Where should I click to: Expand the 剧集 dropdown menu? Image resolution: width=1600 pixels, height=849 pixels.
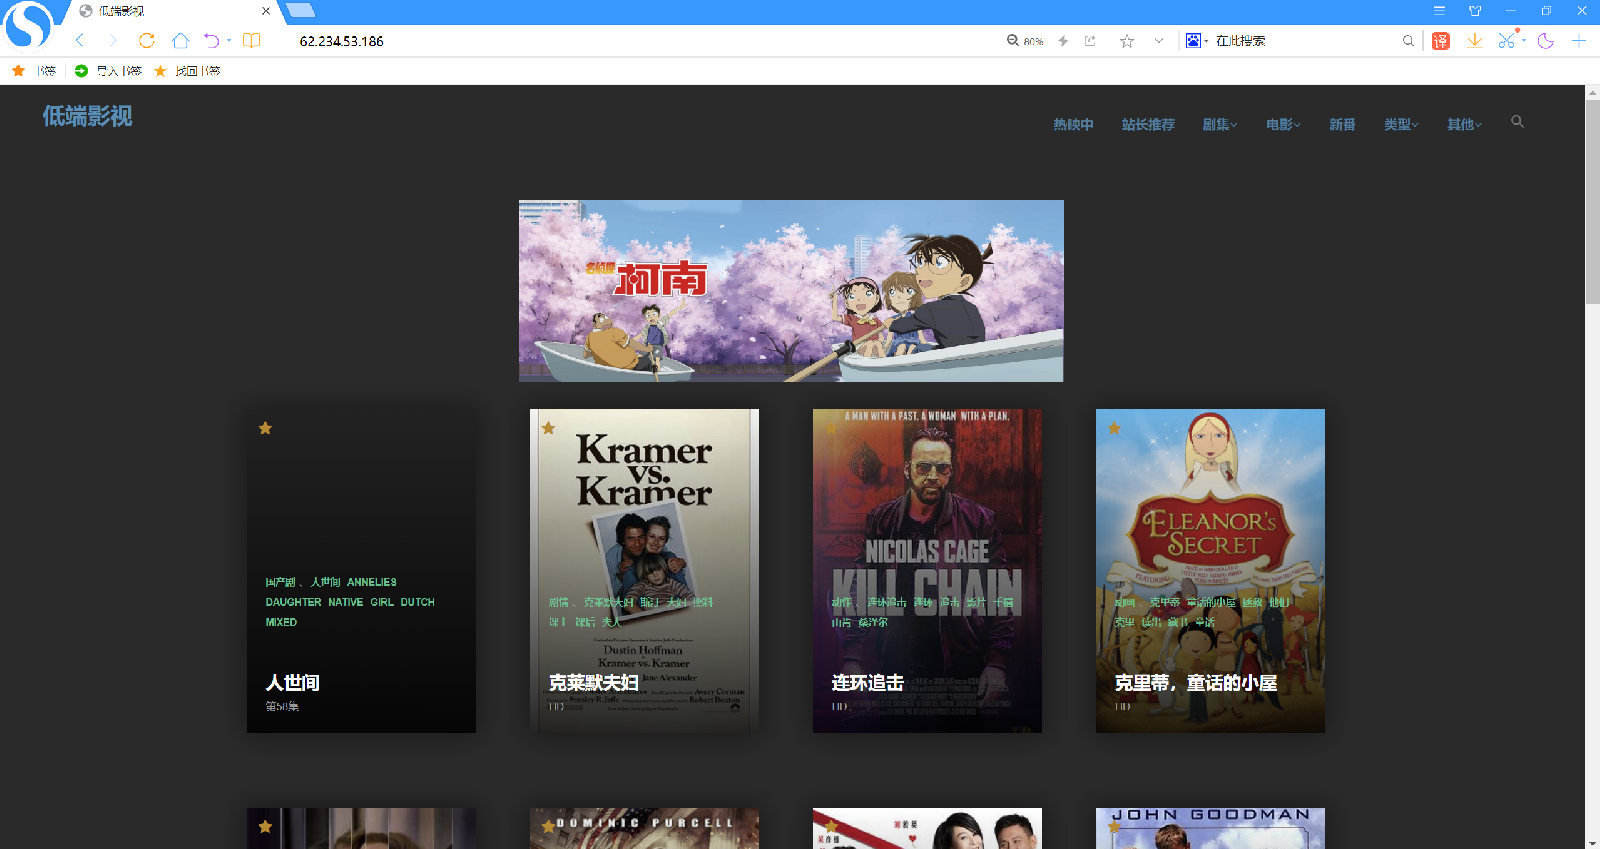coord(1219,125)
